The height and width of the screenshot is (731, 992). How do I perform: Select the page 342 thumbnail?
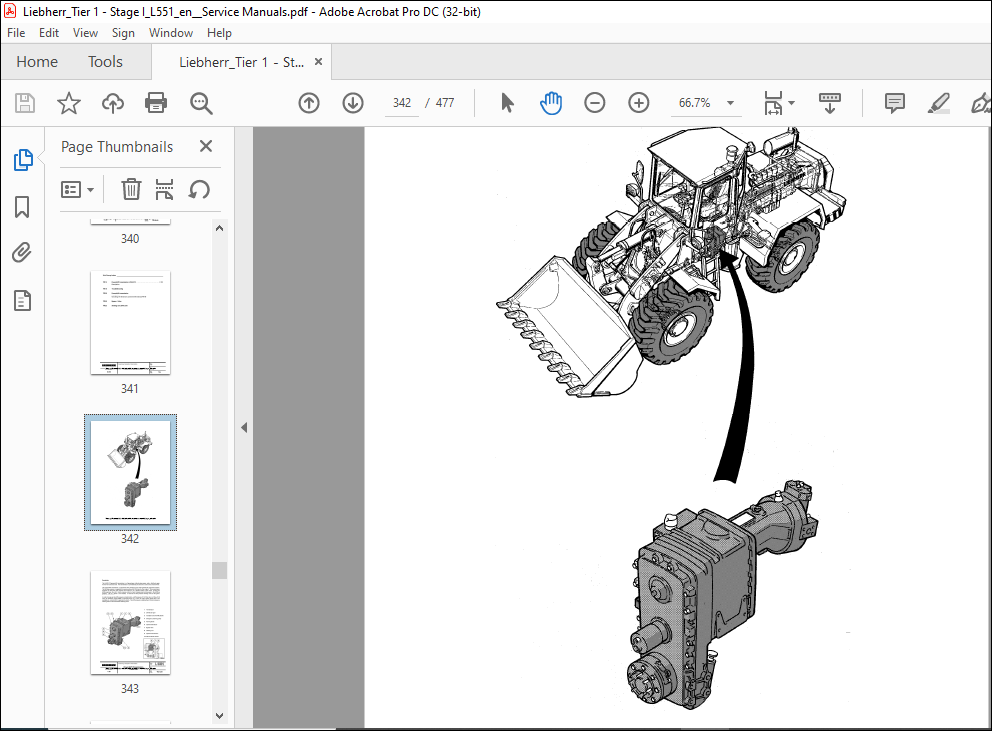(x=130, y=472)
